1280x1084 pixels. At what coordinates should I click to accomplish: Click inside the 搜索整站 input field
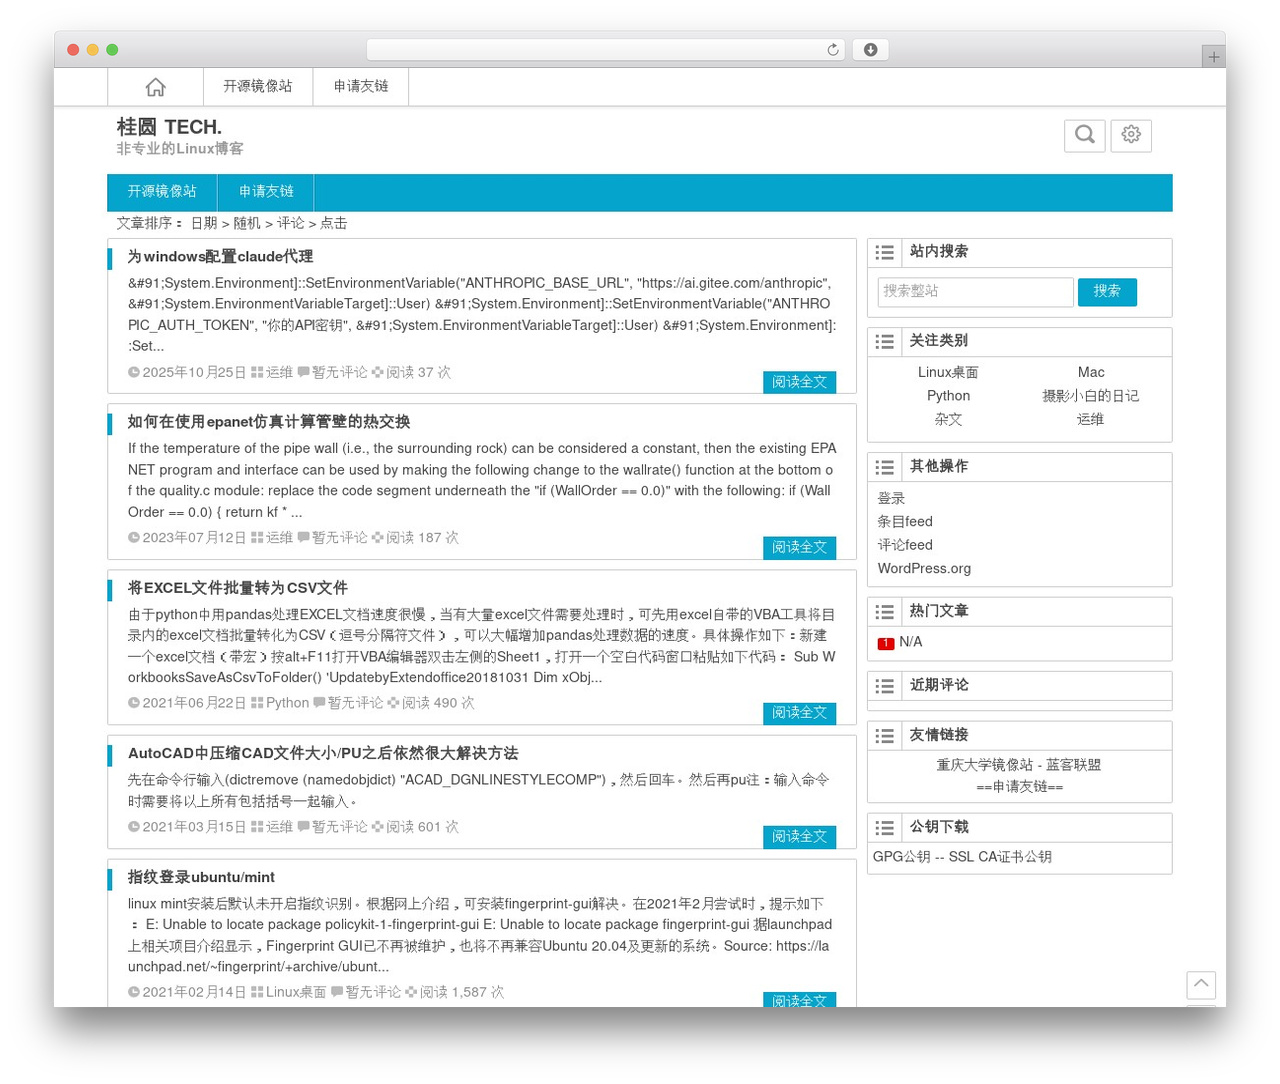975,292
